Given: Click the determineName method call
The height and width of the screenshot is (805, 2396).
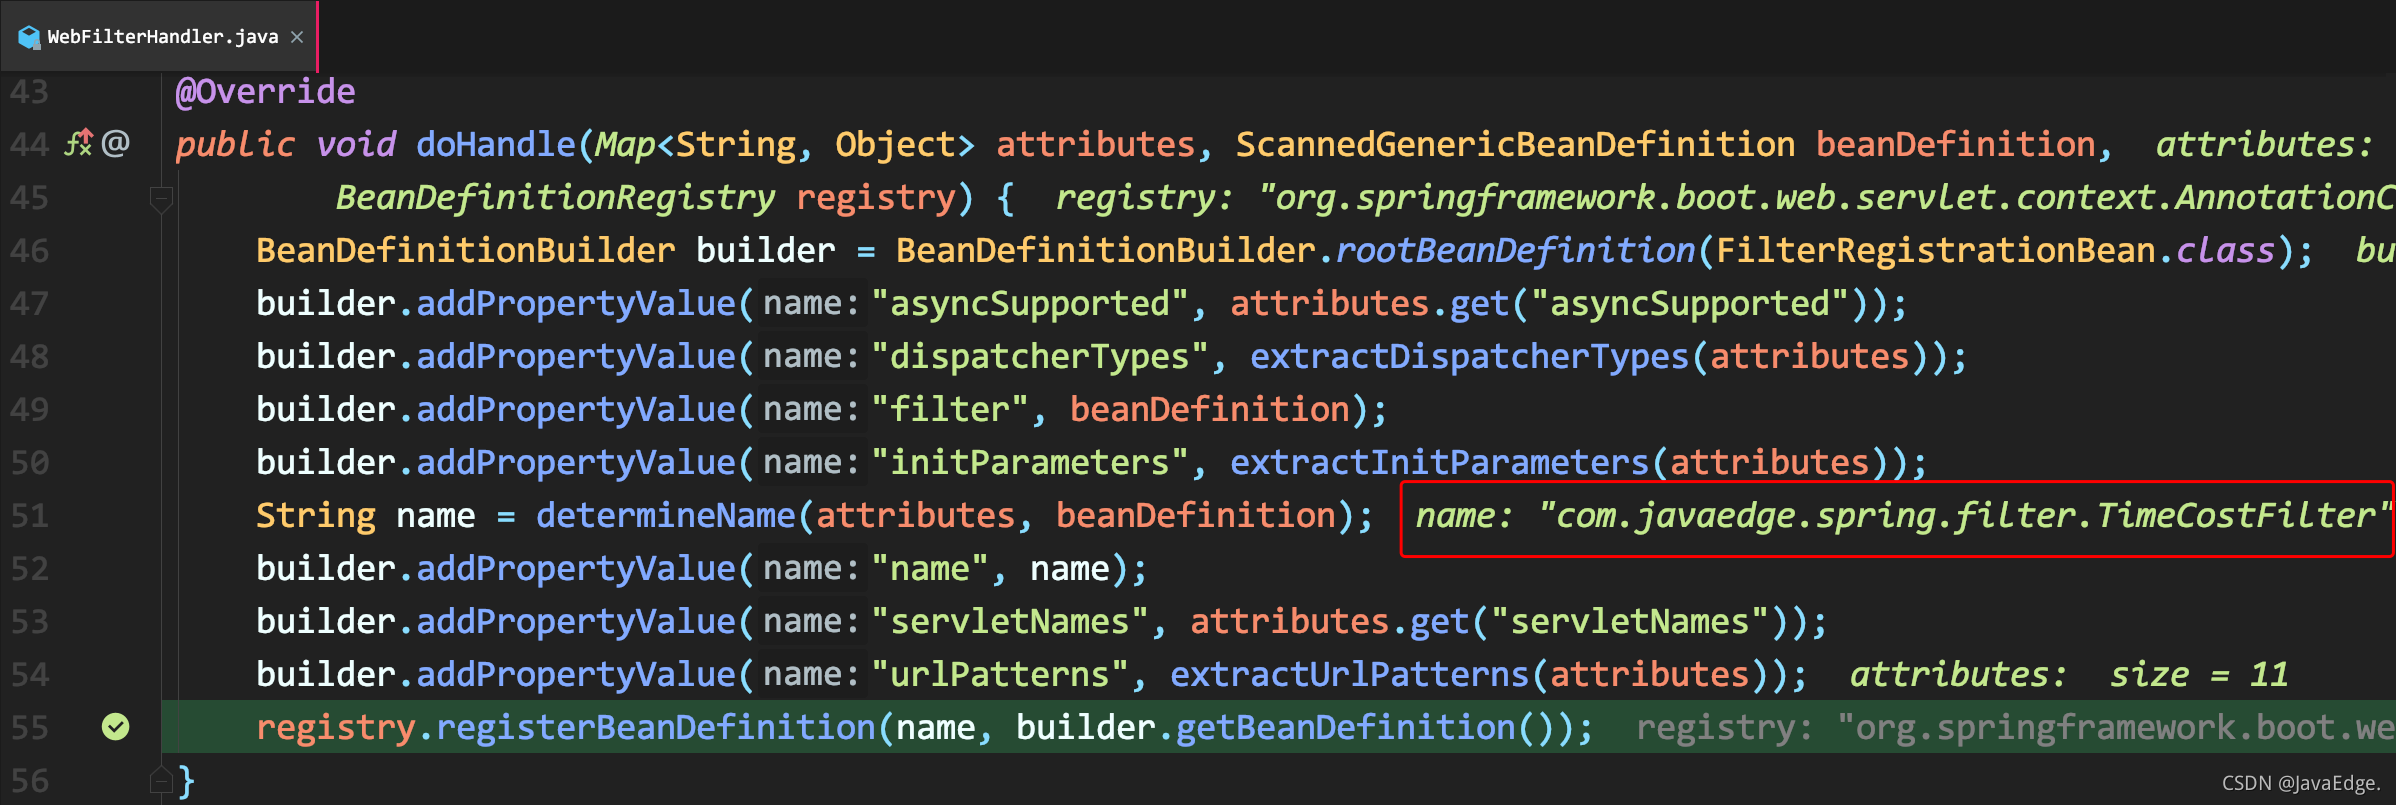Looking at the screenshot, I should pos(666,516).
